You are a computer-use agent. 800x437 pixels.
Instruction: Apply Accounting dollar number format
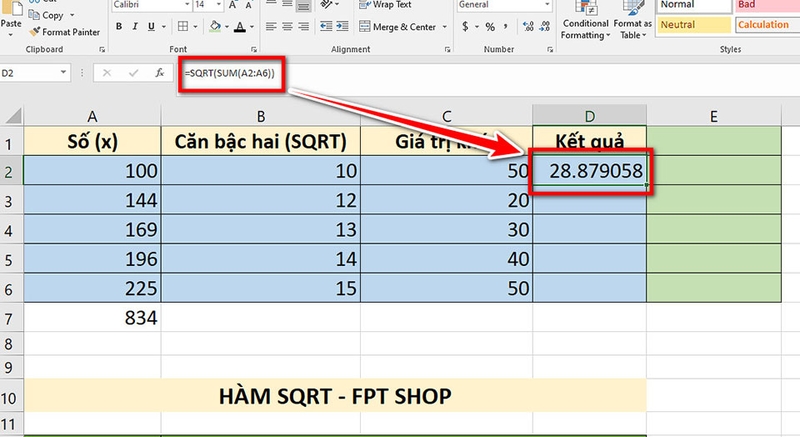(x=465, y=27)
